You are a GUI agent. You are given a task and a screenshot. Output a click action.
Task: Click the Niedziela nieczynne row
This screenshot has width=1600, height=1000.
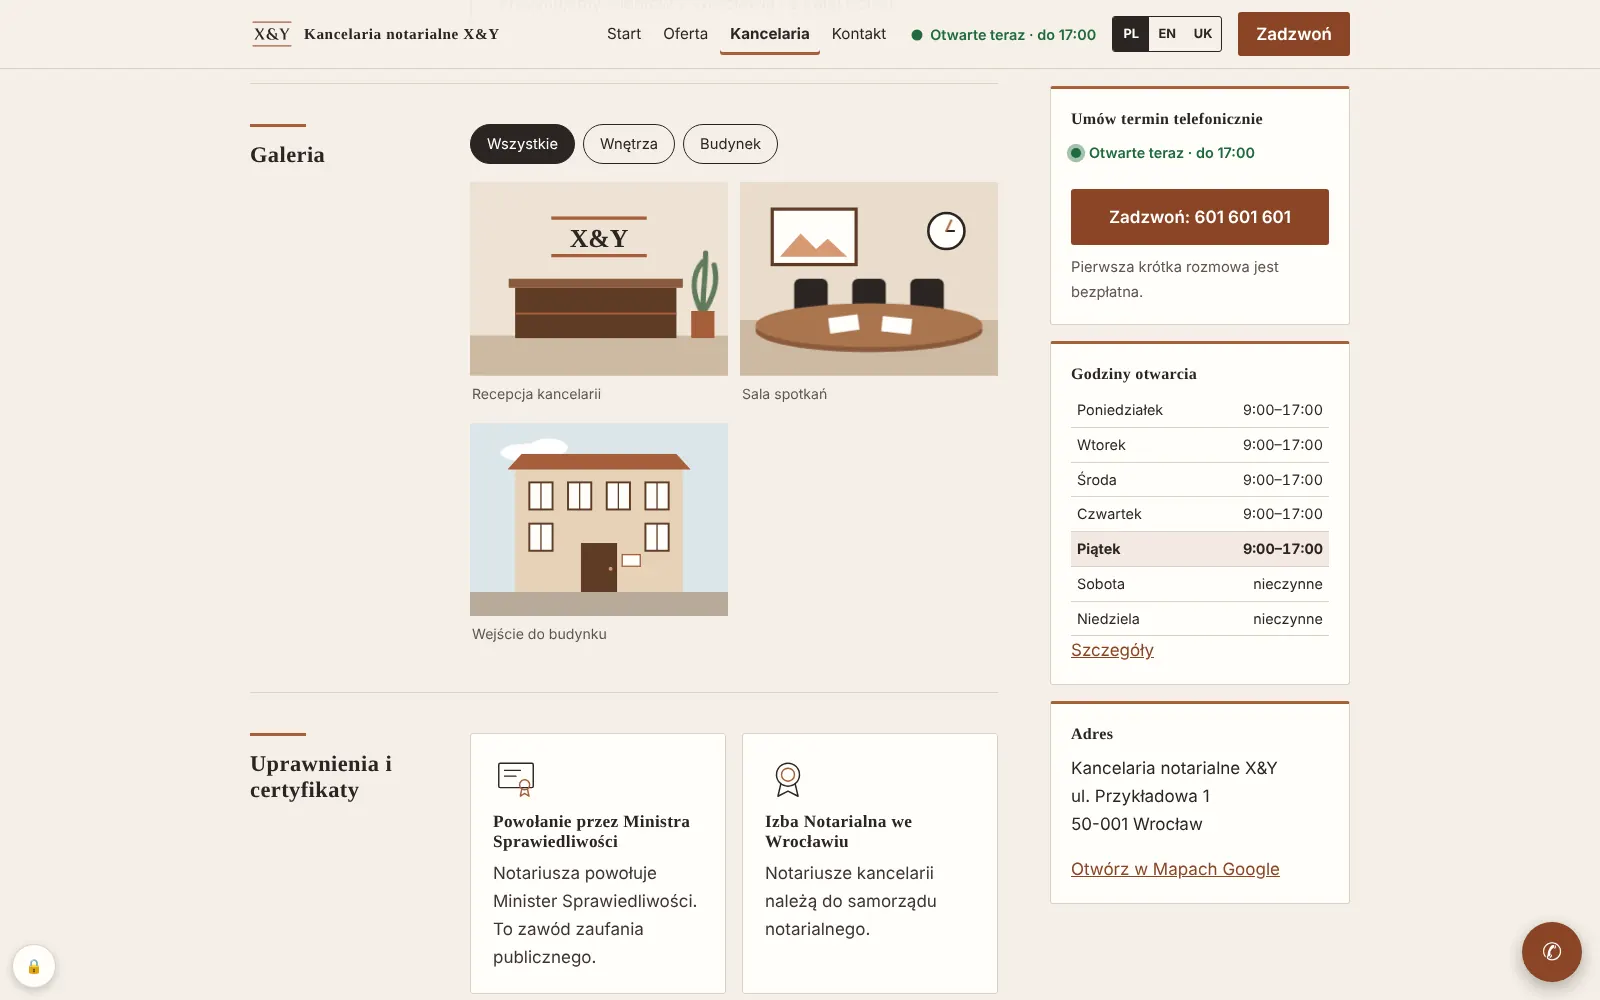(x=1200, y=619)
